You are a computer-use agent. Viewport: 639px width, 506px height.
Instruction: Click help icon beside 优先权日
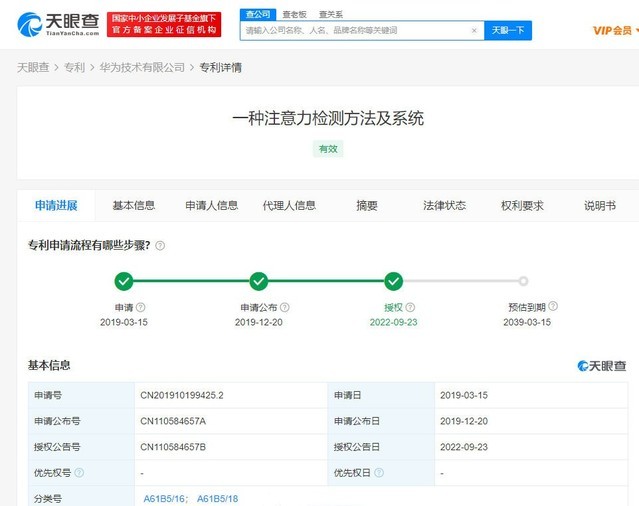[379, 473]
